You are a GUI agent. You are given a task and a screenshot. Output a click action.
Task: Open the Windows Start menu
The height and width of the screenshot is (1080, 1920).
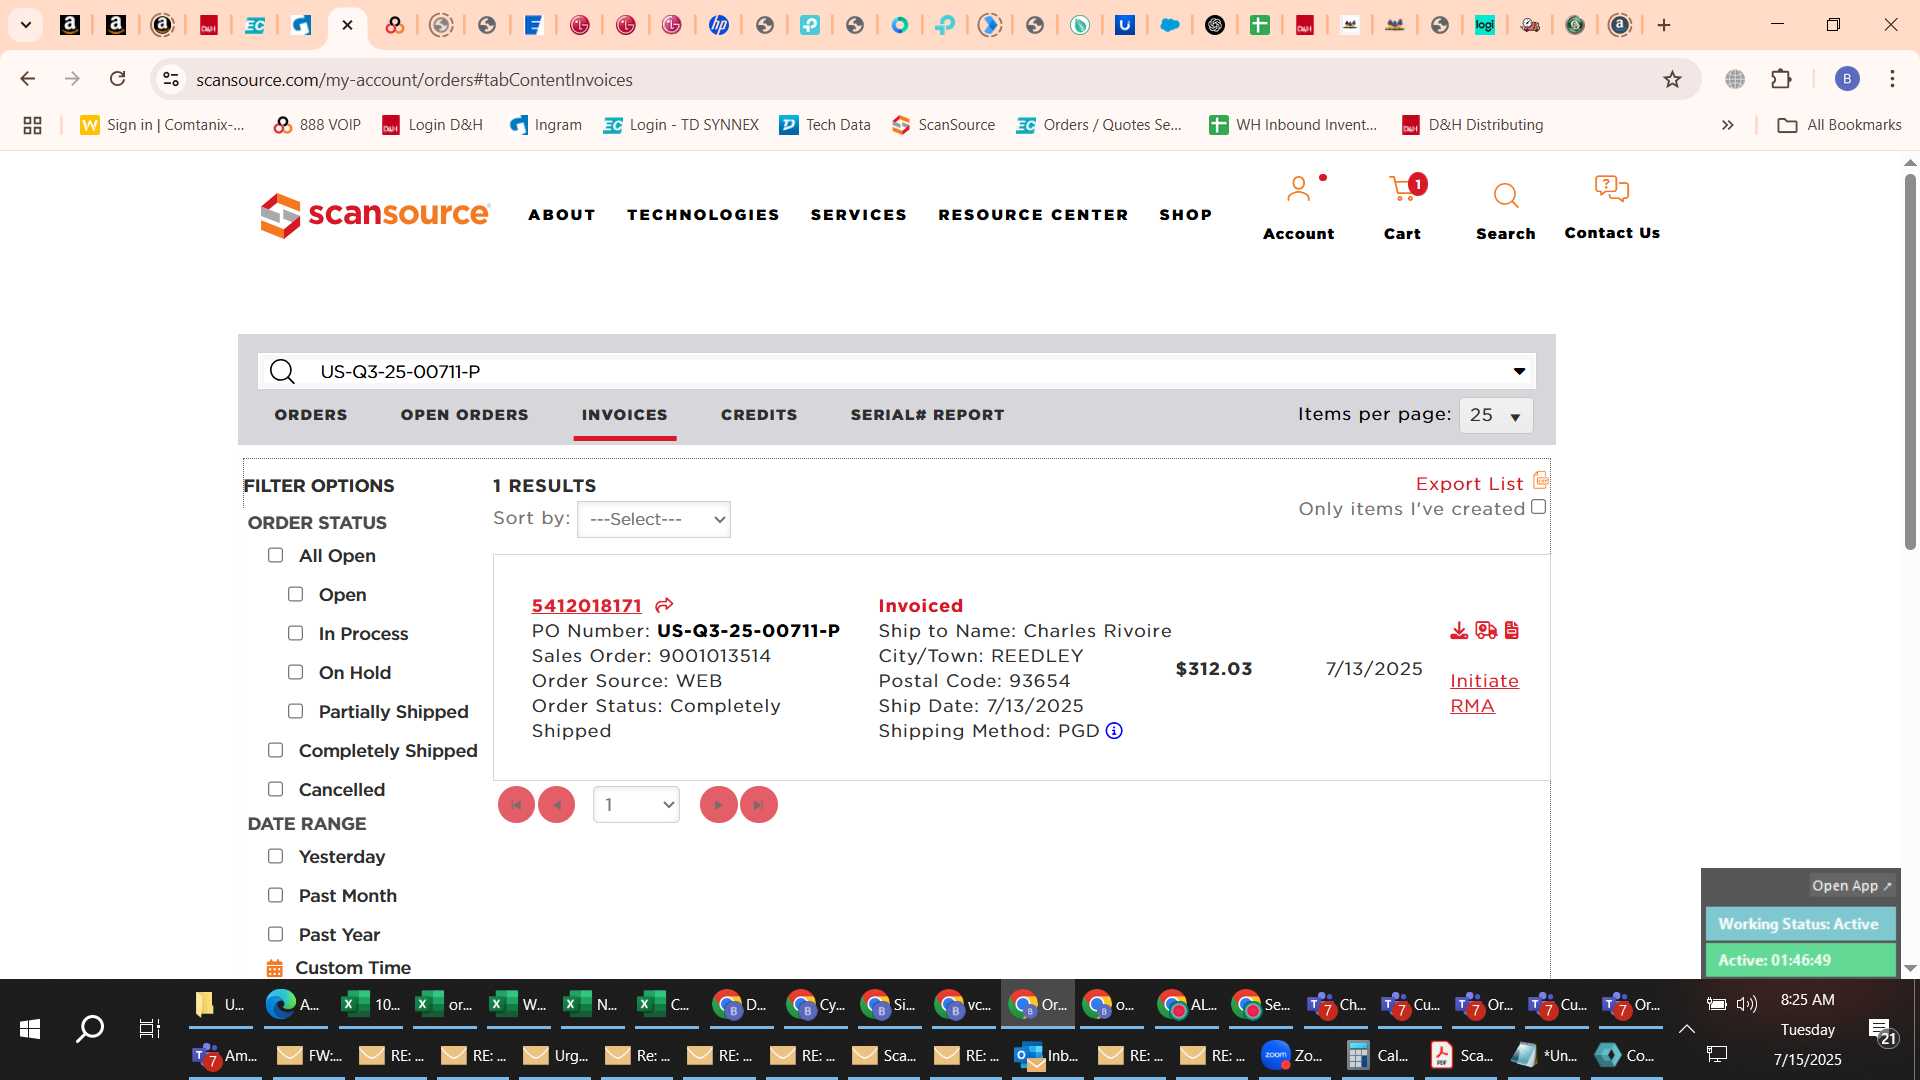coord(30,1028)
